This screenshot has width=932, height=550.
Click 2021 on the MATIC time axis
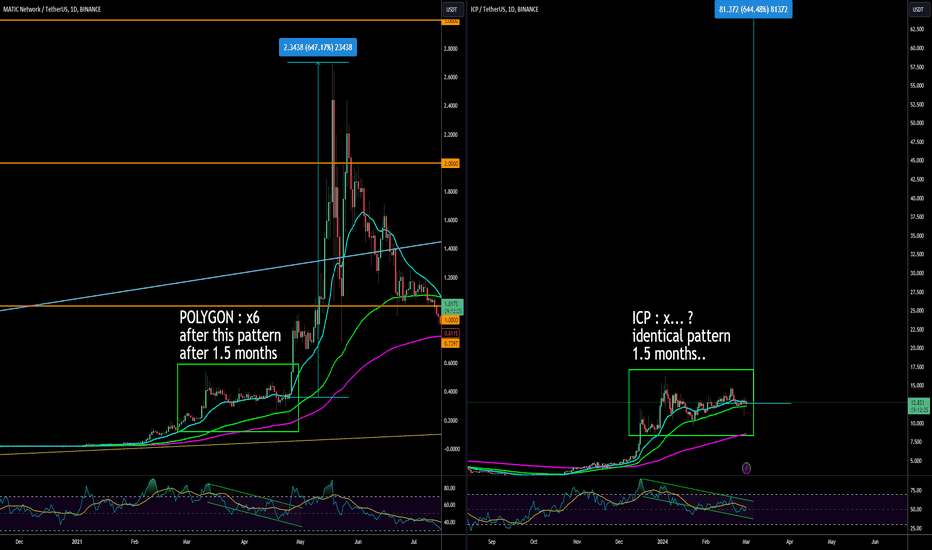click(x=77, y=542)
